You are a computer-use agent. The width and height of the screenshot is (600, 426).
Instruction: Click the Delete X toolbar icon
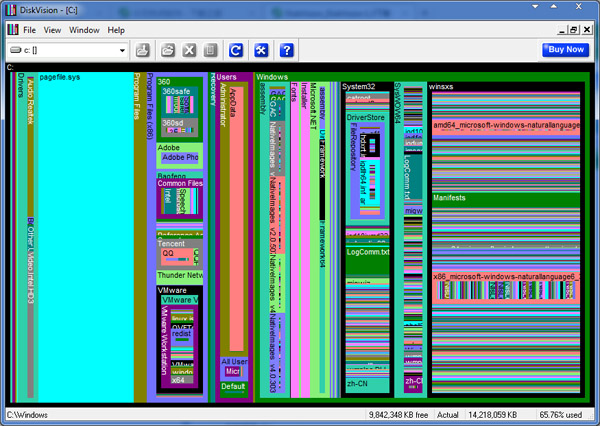(188, 50)
